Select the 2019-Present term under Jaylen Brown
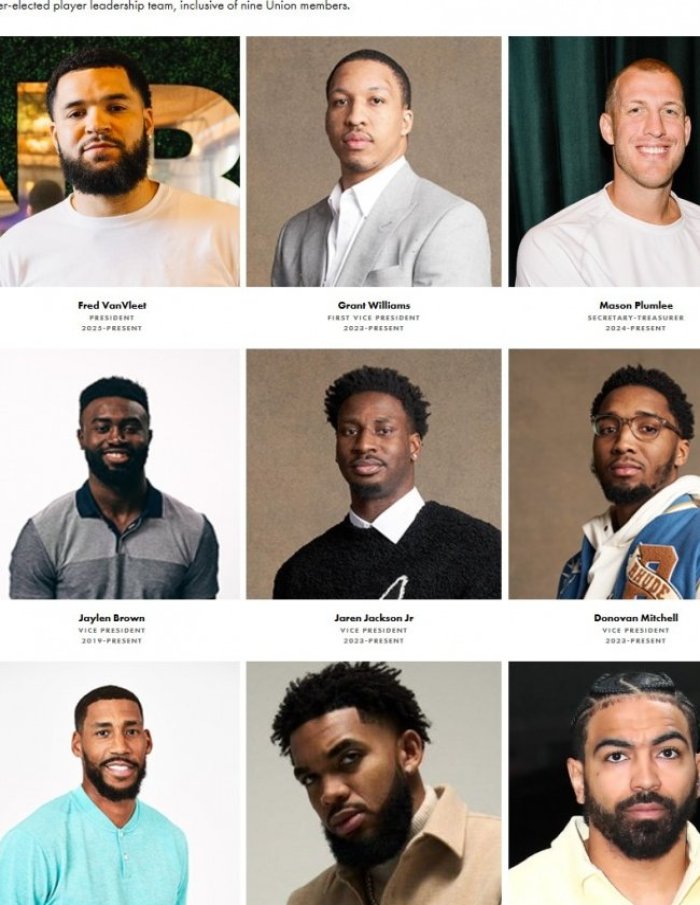This screenshot has height=905, width=700. (x=112, y=641)
